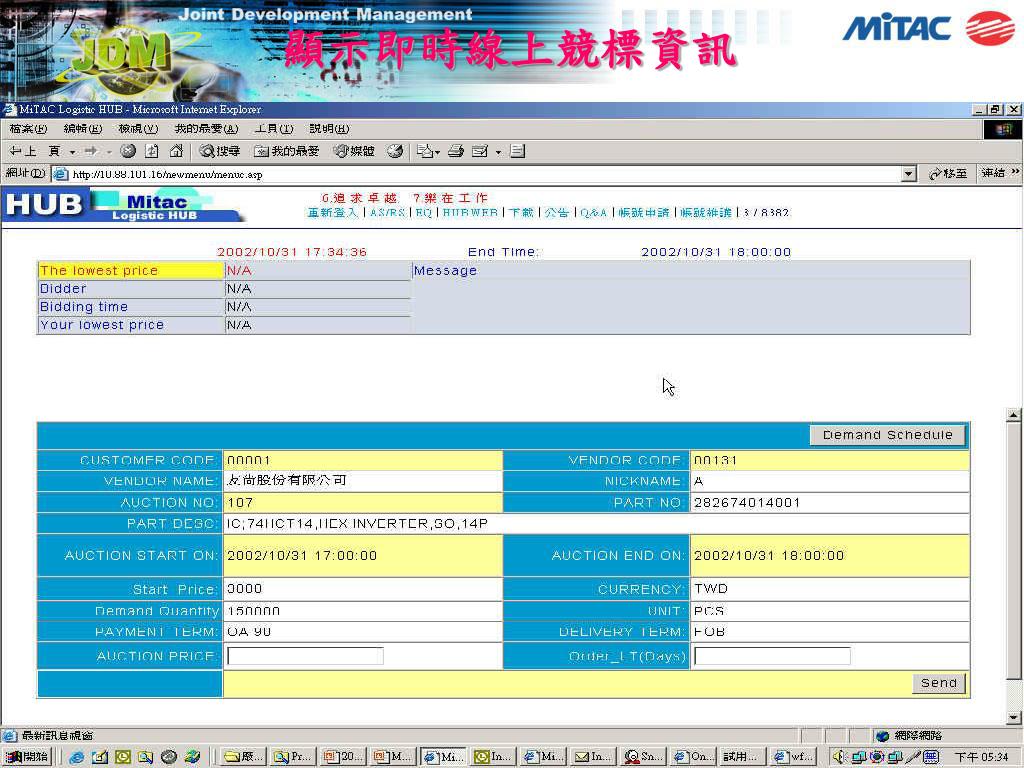This screenshot has width=1024, height=768.
Task: Launch Internet Explorer from quick launch
Action: 76,757
